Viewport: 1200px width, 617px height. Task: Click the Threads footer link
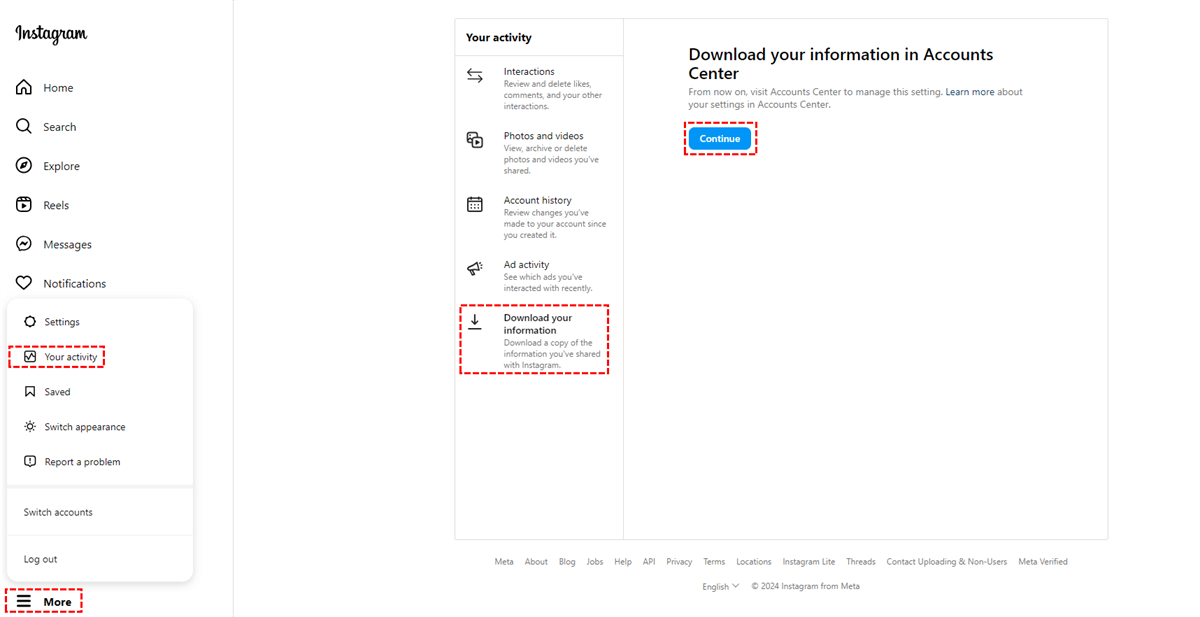pos(861,562)
